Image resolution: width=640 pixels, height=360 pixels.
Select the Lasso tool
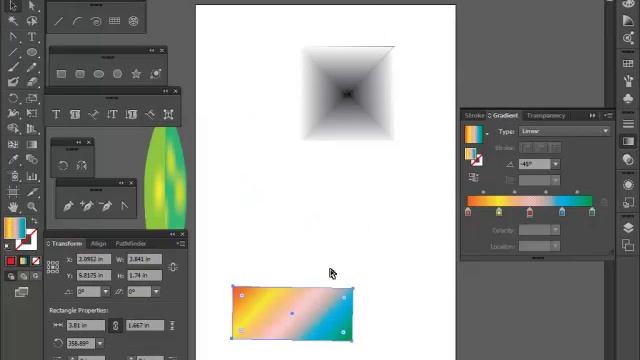pos(32,20)
